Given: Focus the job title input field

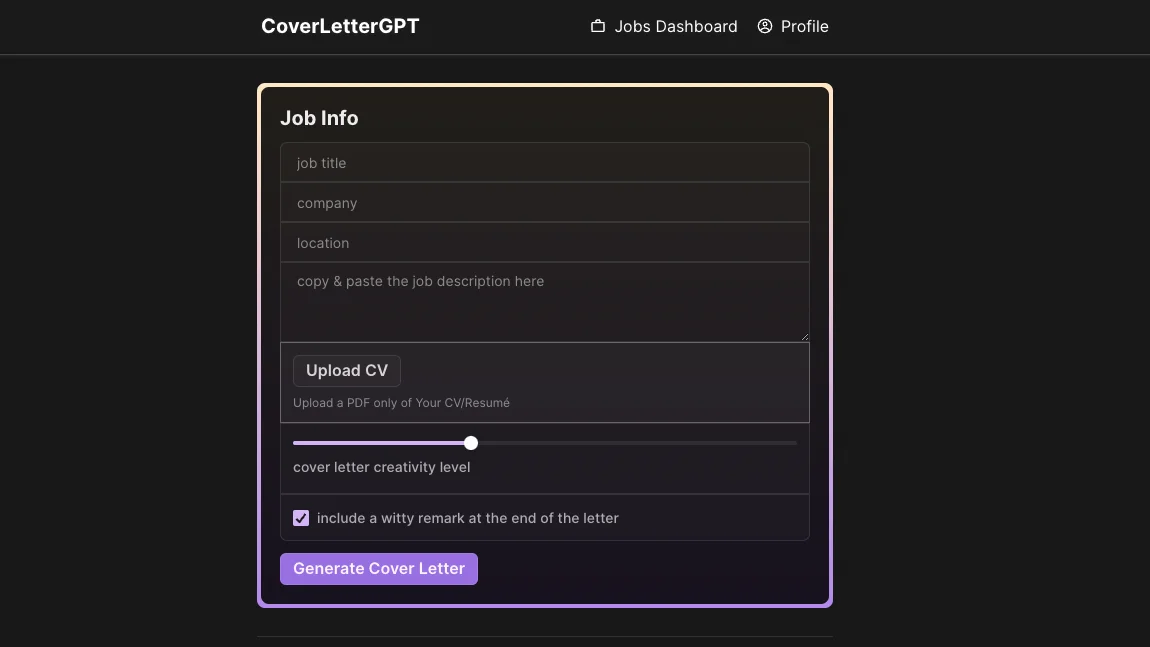Looking at the screenshot, I should click(545, 162).
